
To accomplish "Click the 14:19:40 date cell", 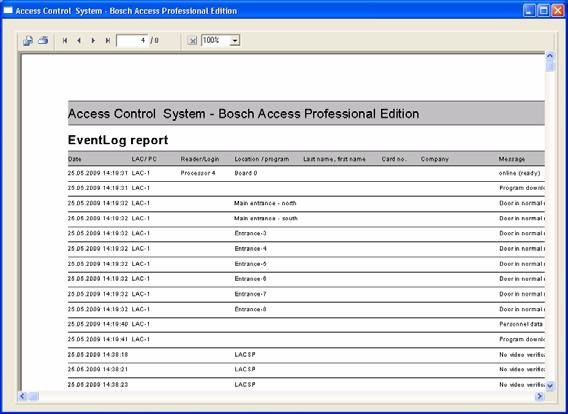I will (x=98, y=324).
